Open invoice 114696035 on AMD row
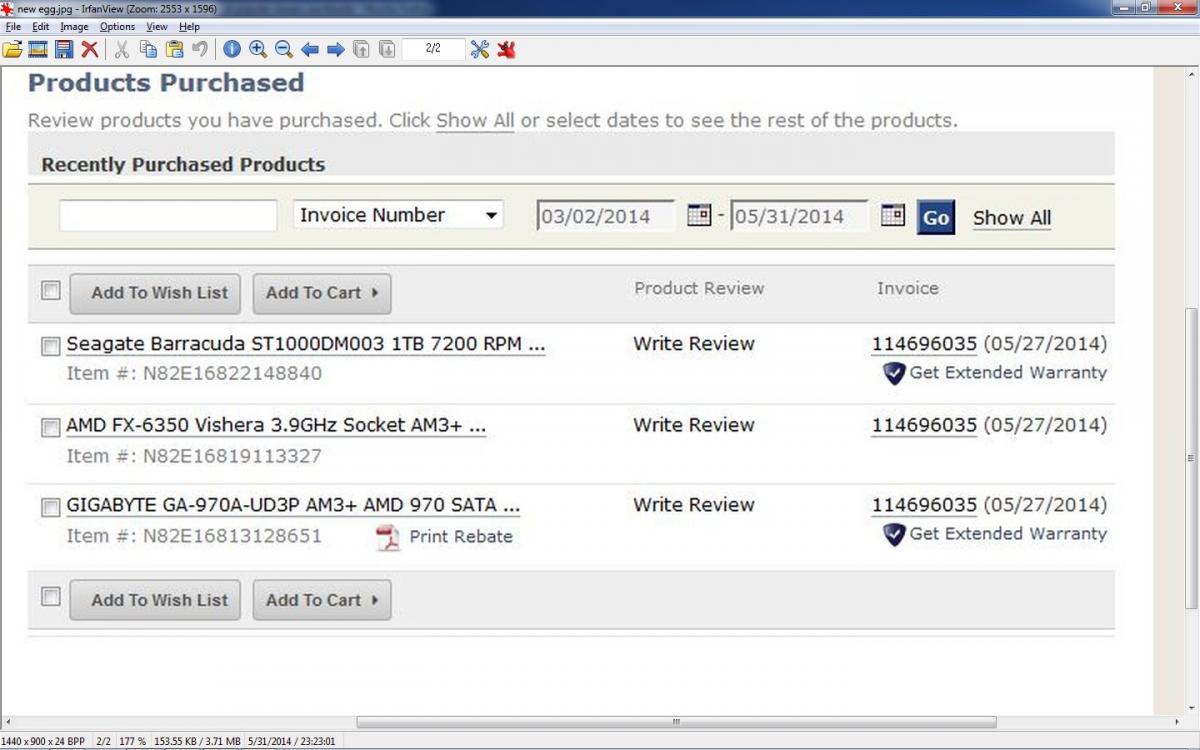The width and height of the screenshot is (1200, 750). [x=924, y=425]
